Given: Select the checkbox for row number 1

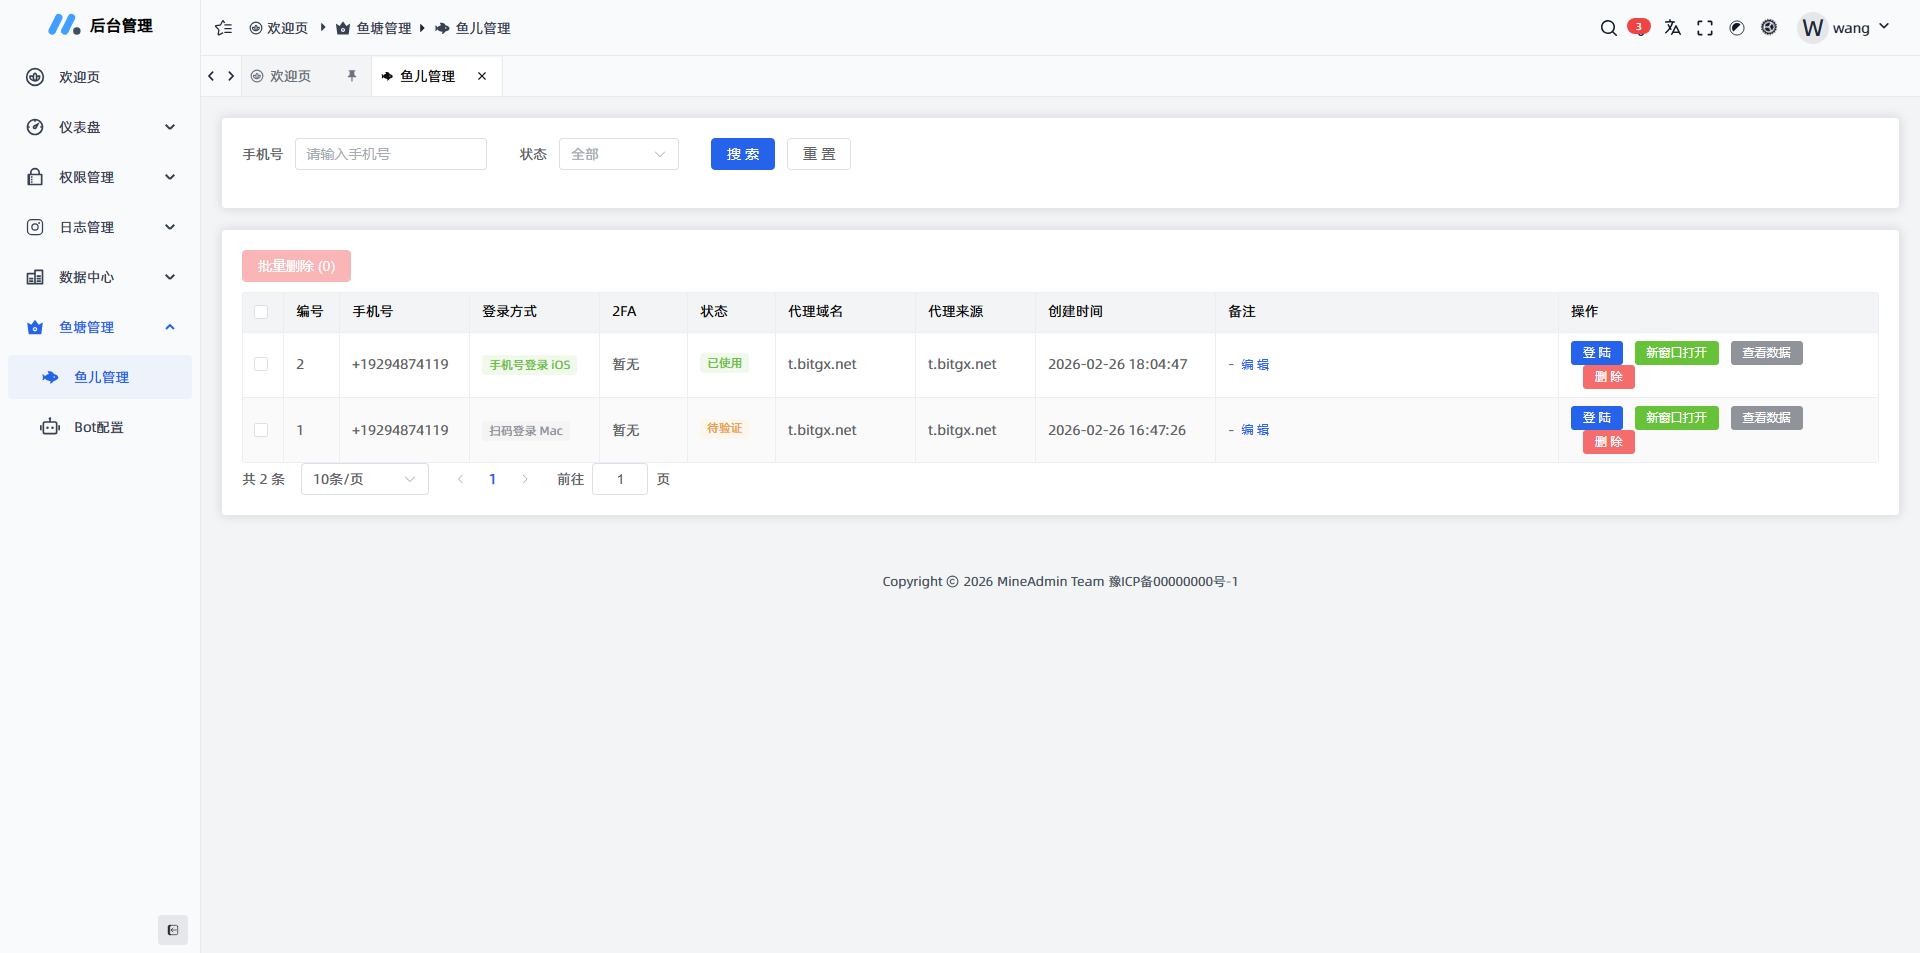Looking at the screenshot, I should coord(261,430).
